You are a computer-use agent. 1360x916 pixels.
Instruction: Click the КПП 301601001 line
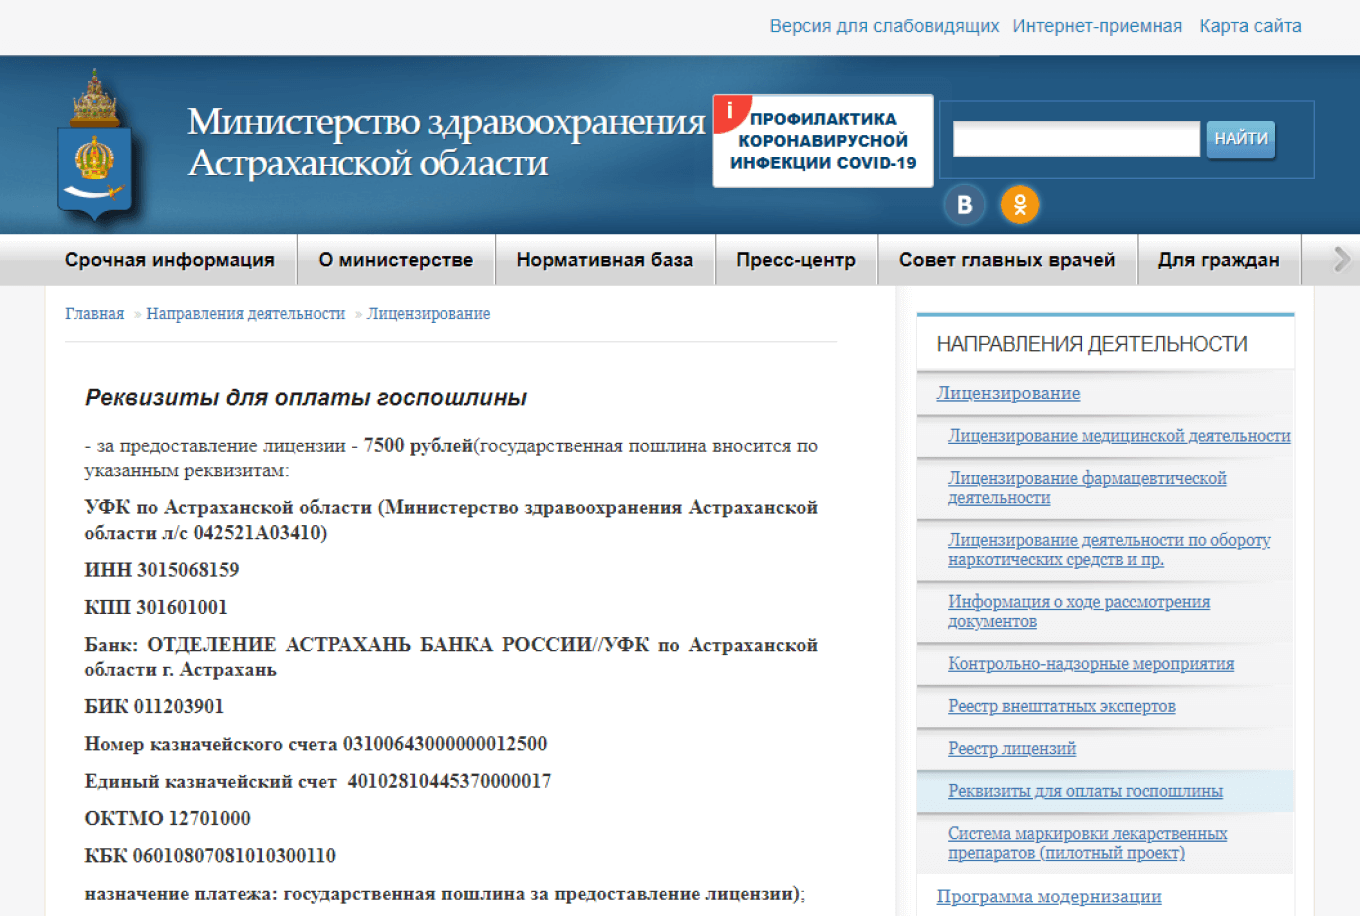point(156,607)
